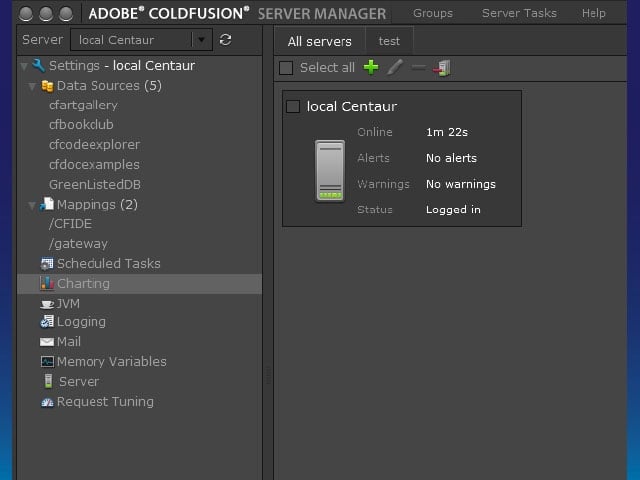Select the /gateway mapping
This screenshot has width=640, height=480.
(78, 244)
